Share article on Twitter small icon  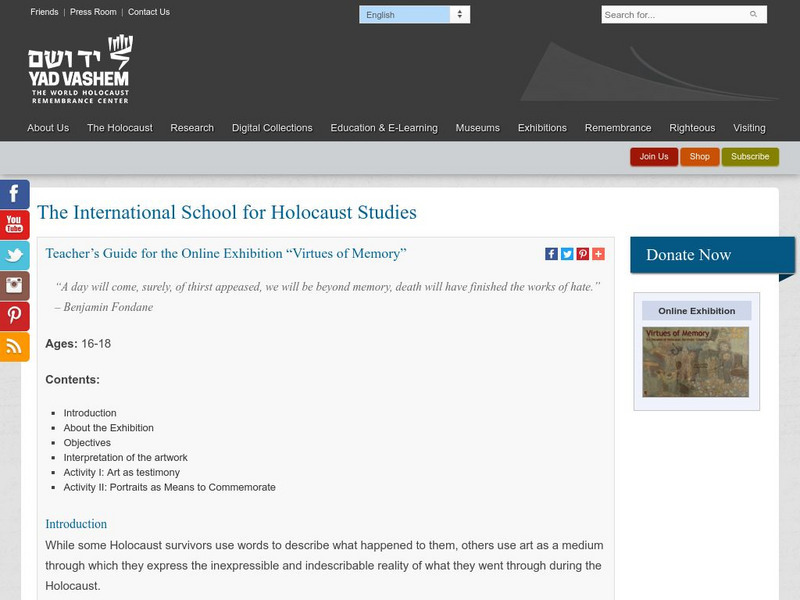tap(567, 254)
